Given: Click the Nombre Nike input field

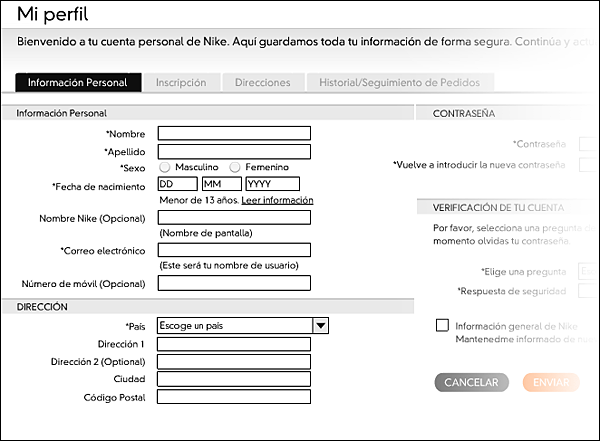Looking at the screenshot, I should (x=234, y=217).
